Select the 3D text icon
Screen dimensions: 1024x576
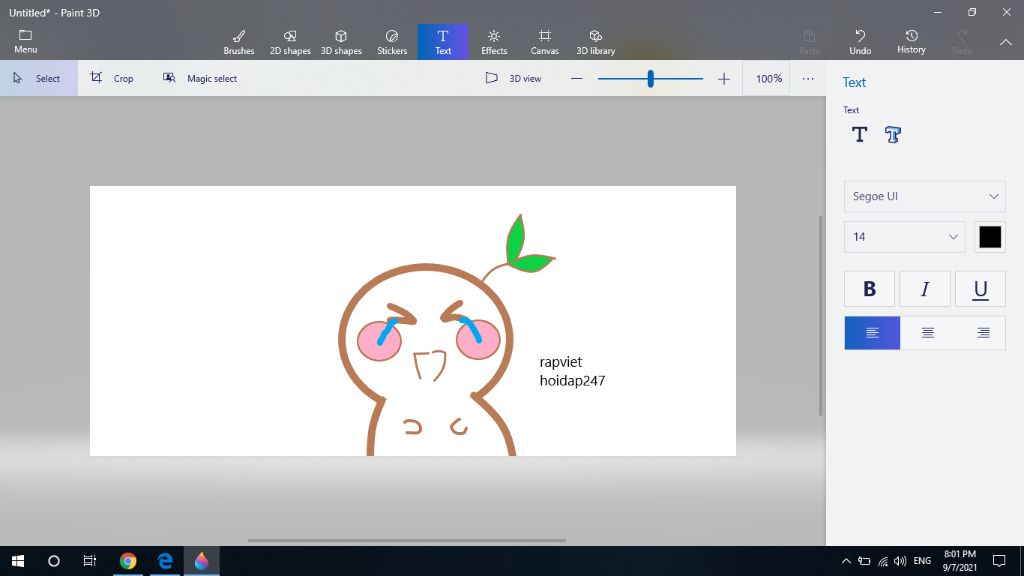(x=893, y=135)
